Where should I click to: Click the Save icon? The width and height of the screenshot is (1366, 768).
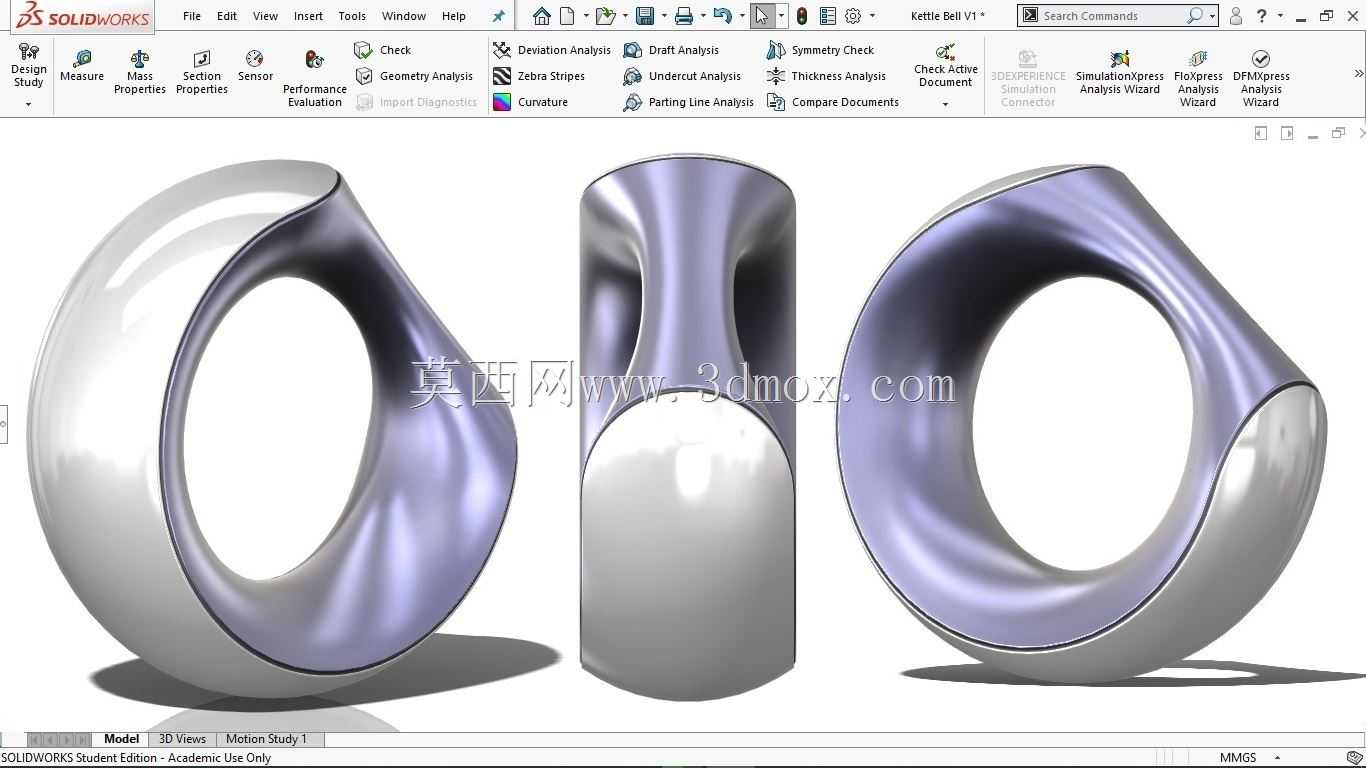point(645,16)
